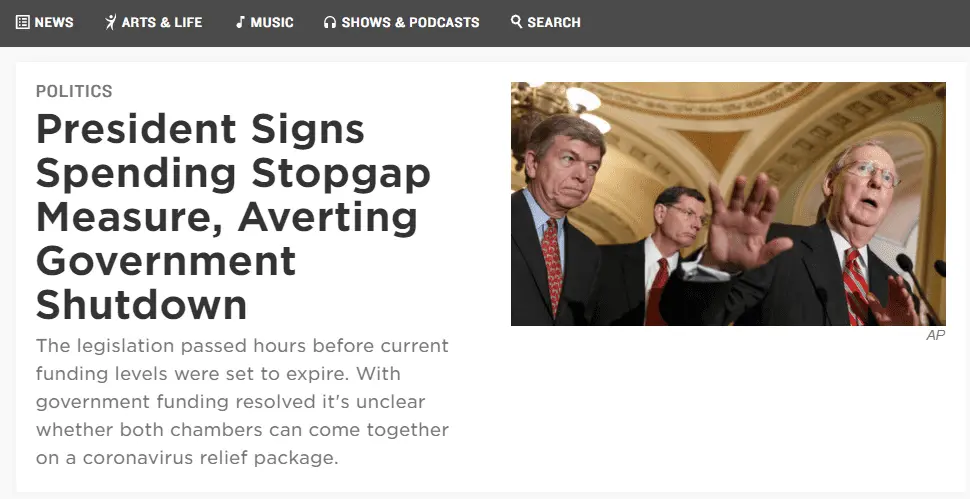Select the SEARCH label in navigation
970x499 pixels.
[554, 22]
